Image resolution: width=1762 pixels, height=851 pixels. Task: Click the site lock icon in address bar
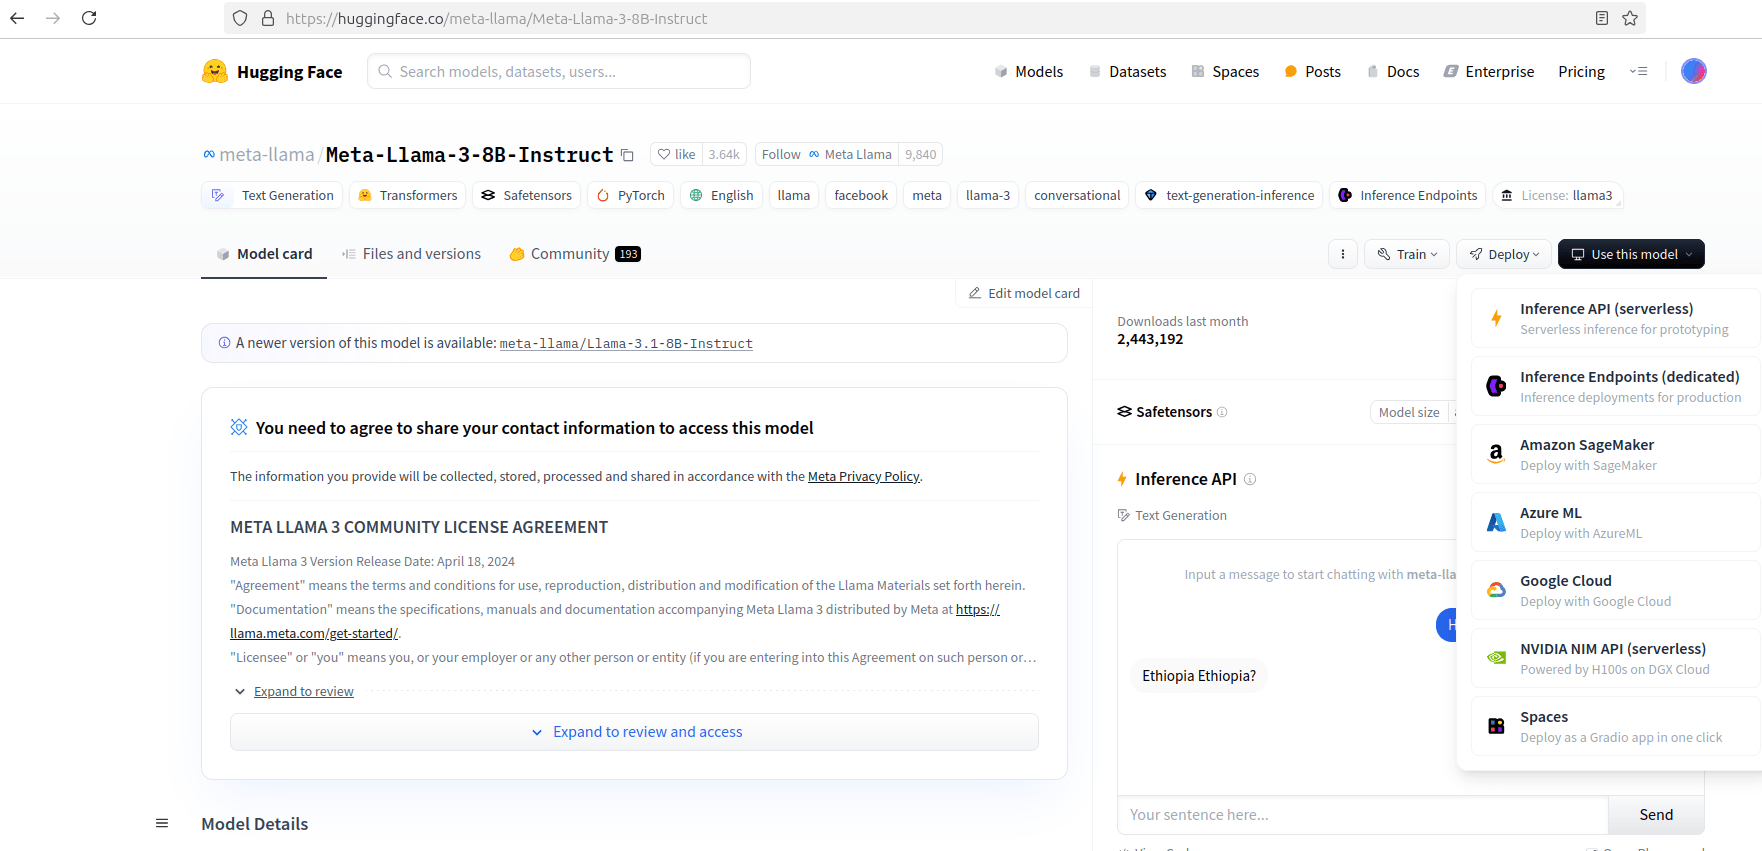click(268, 18)
